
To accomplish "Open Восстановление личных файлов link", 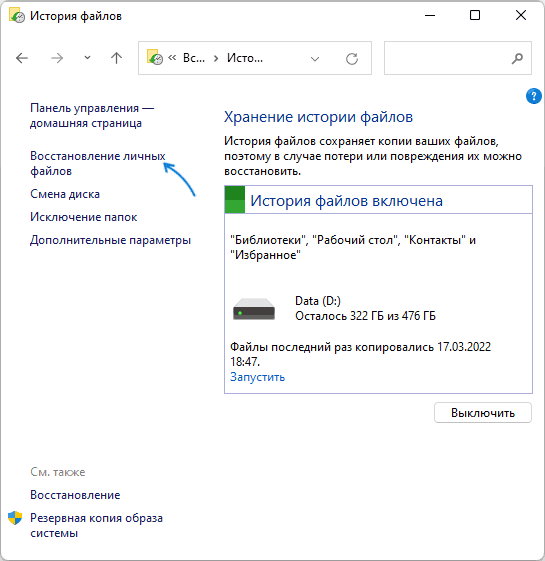I will [97, 164].
